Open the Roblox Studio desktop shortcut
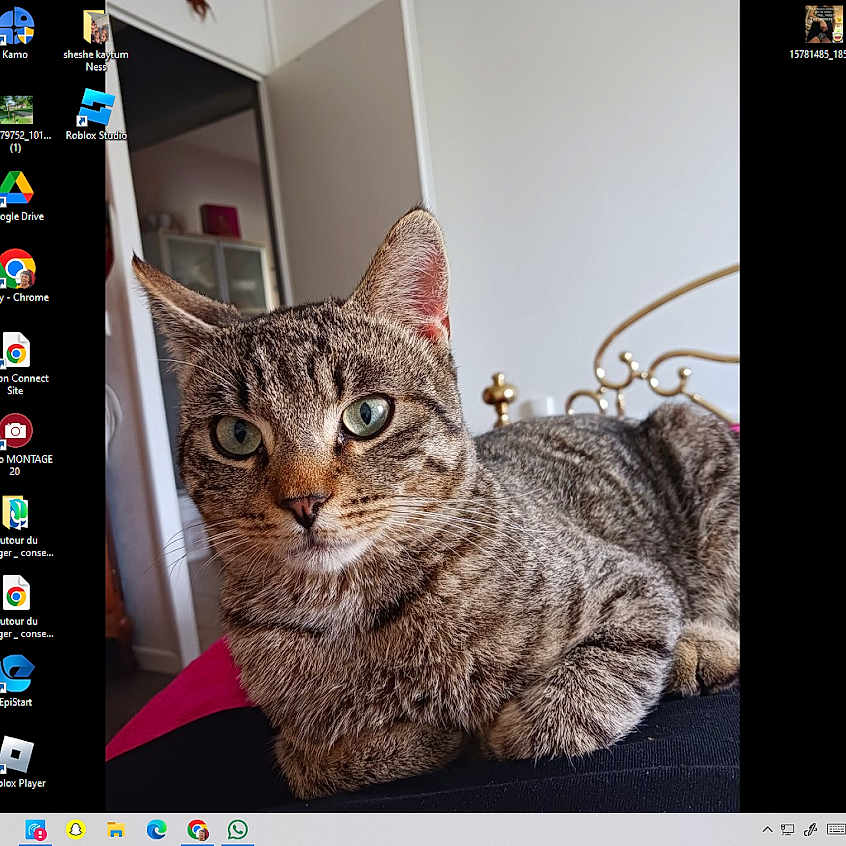This screenshot has height=846, width=846. 96,109
